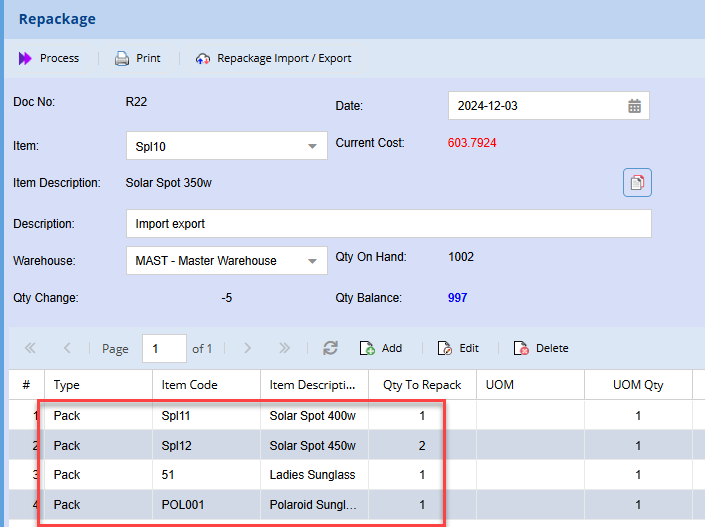Click the Process toolbar button
Screen dimensions: 705x527
point(49,58)
